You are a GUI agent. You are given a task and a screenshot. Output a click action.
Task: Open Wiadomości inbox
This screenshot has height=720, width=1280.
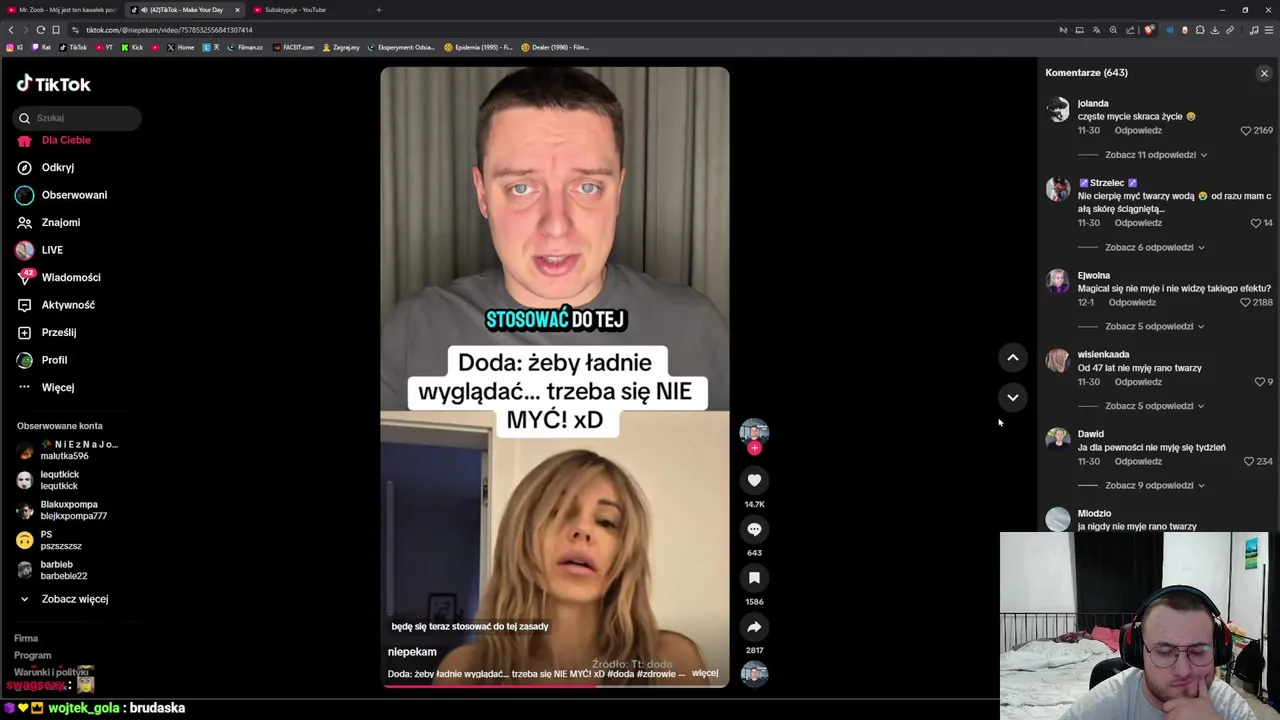point(59,278)
